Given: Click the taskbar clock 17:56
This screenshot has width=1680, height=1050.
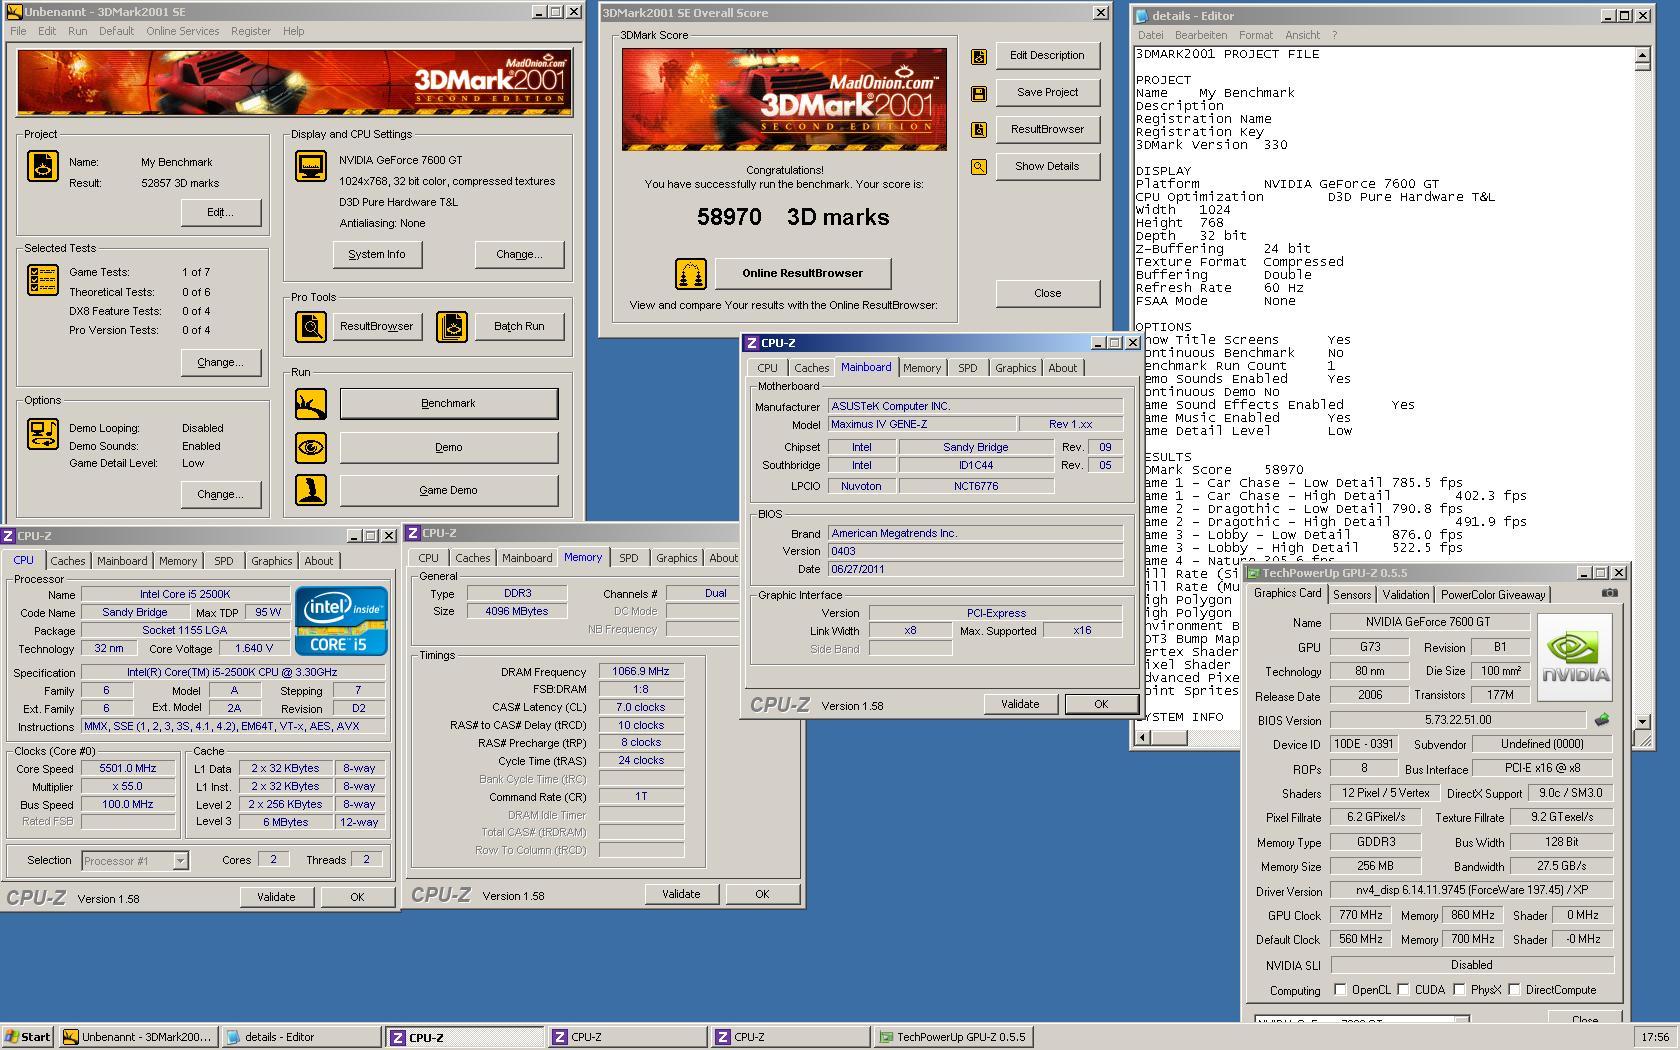Looking at the screenshot, I should [x=1655, y=1037].
